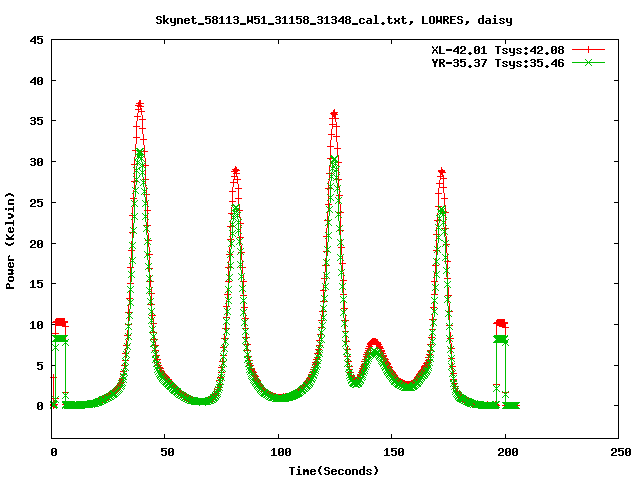Click x-axis tick label 50
640x480 pixels.
click(167, 452)
